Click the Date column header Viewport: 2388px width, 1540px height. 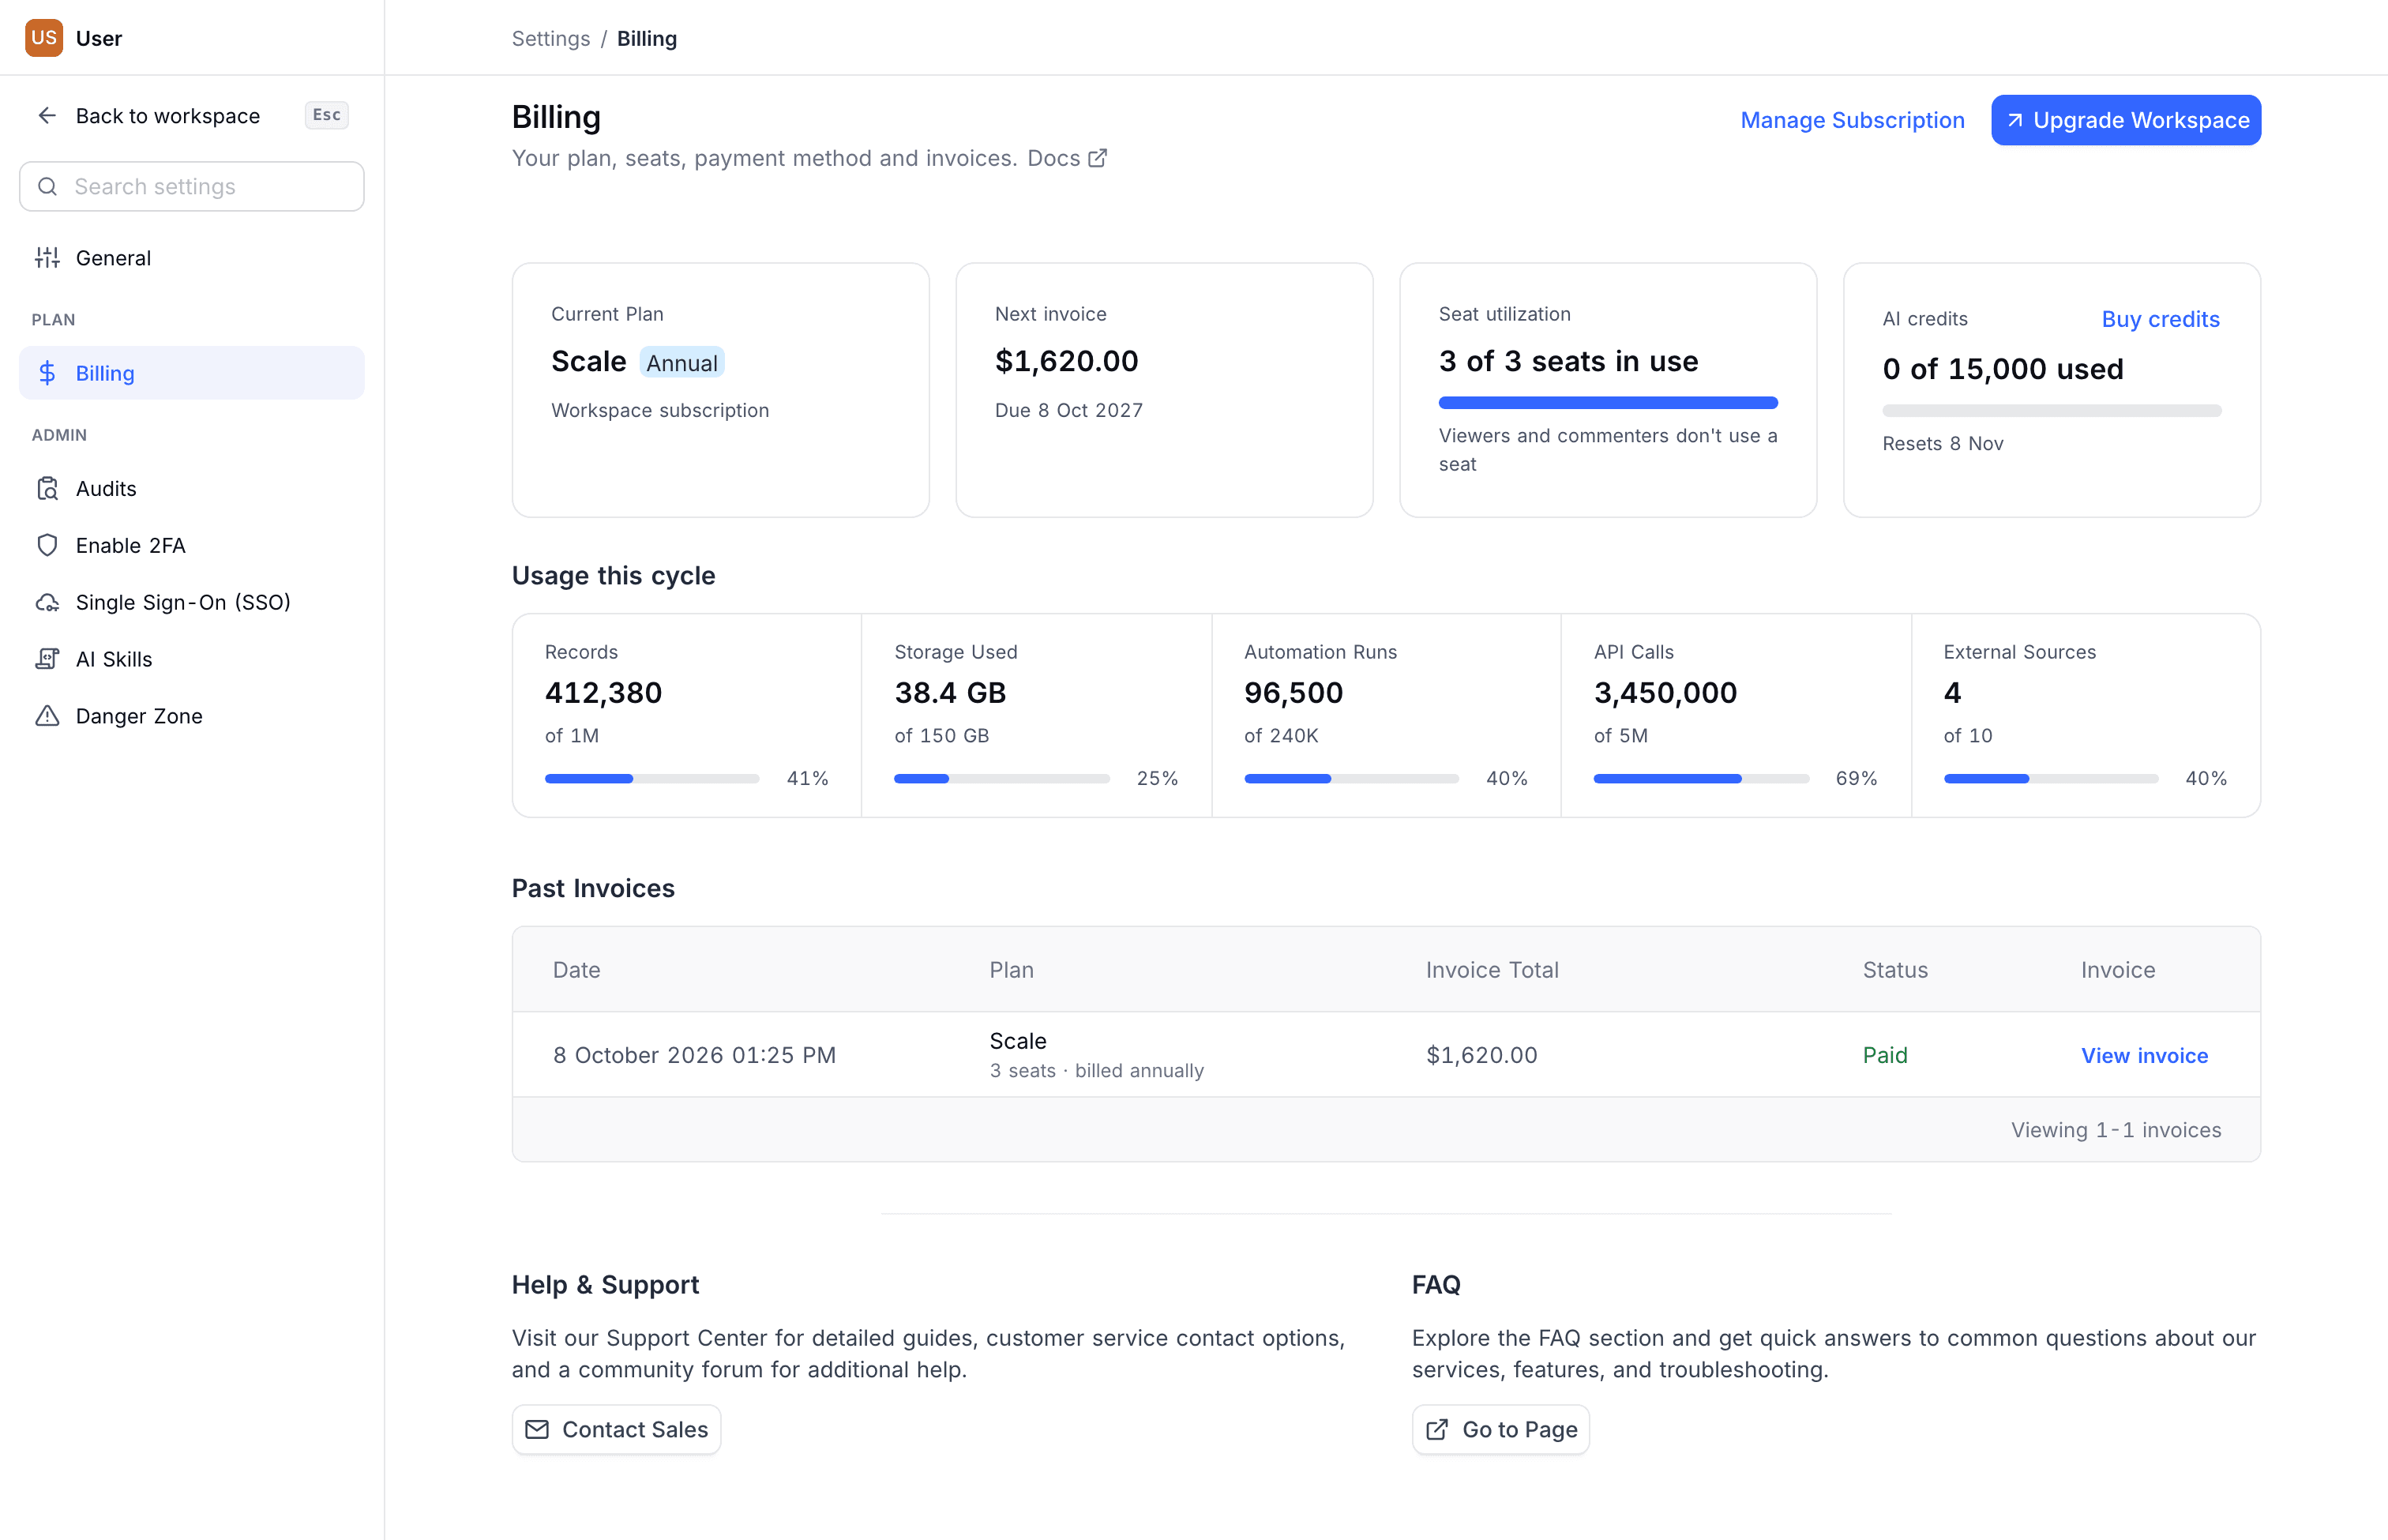pos(577,970)
